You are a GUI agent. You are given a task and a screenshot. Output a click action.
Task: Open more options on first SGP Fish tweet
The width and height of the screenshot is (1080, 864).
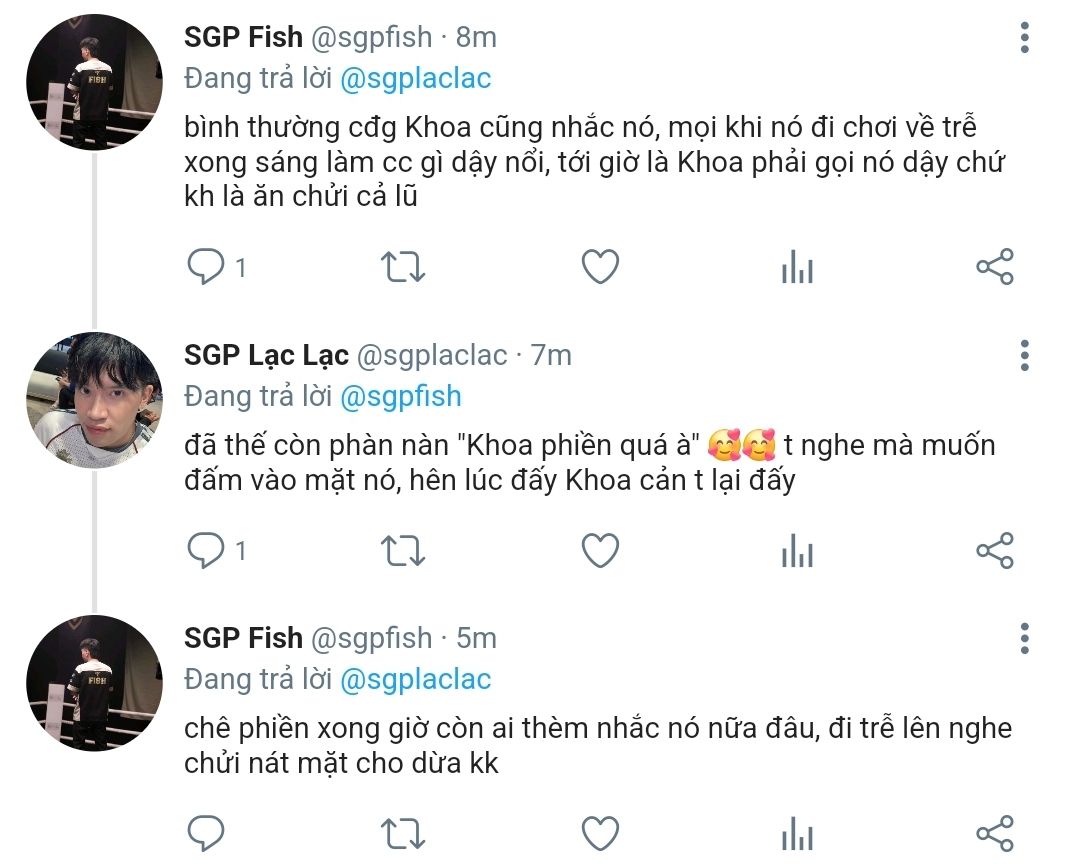(x=1024, y=39)
